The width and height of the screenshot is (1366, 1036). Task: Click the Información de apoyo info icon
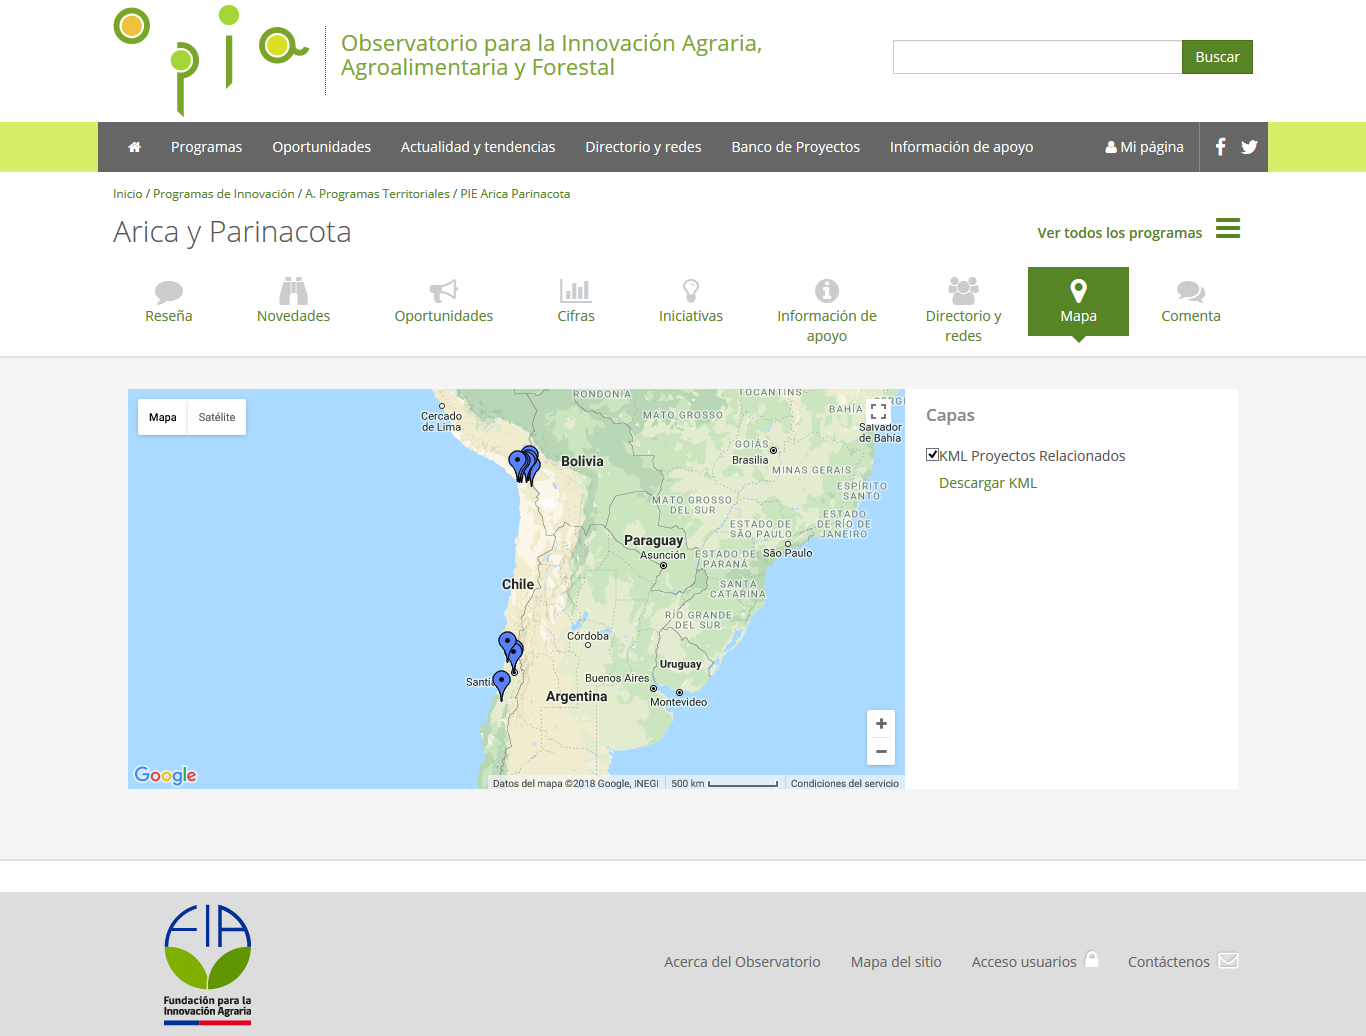click(826, 290)
